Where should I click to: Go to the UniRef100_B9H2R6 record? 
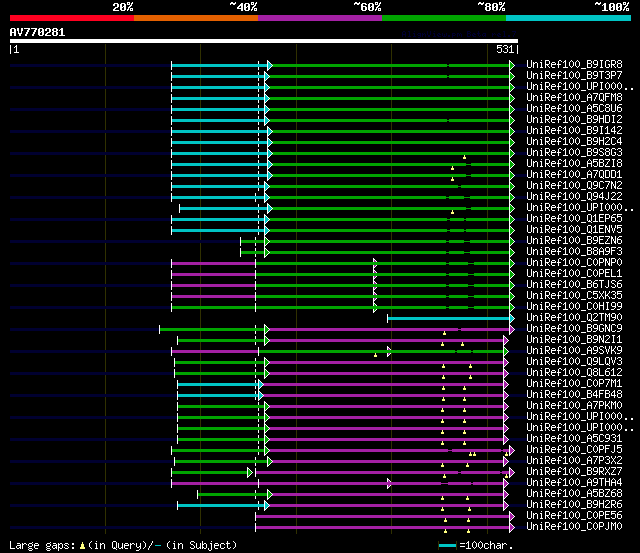(574, 505)
